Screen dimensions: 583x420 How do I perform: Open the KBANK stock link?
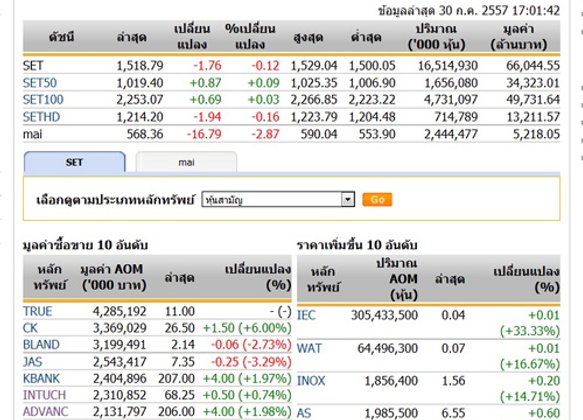[x=41, y=378]
